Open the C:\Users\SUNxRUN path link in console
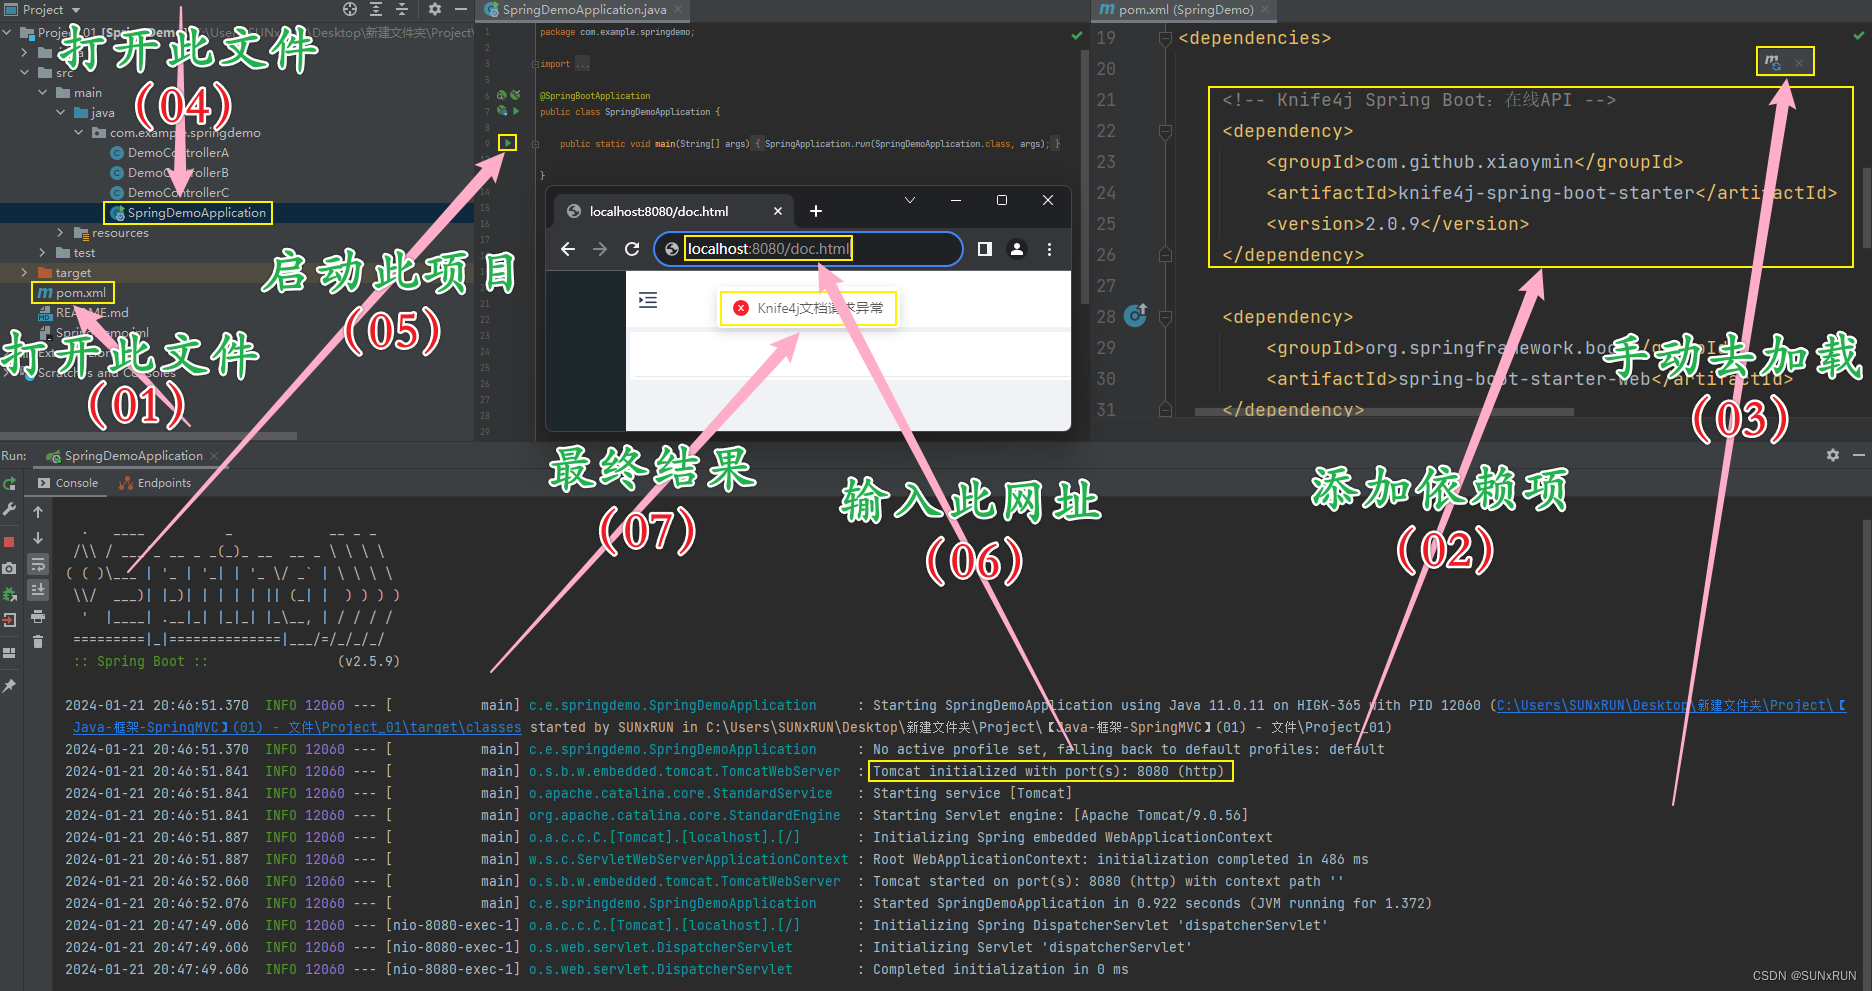The height and width of the screenshot is (991, 1872). coord(1671,705)
